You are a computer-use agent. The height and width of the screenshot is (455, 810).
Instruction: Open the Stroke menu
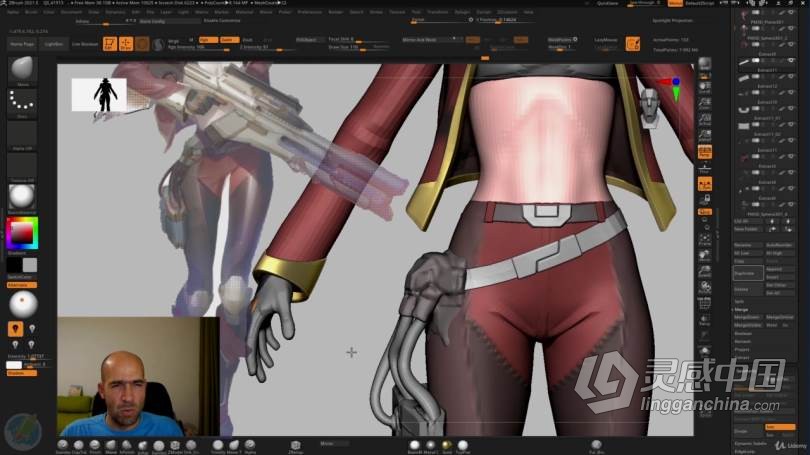coord(376,12)
